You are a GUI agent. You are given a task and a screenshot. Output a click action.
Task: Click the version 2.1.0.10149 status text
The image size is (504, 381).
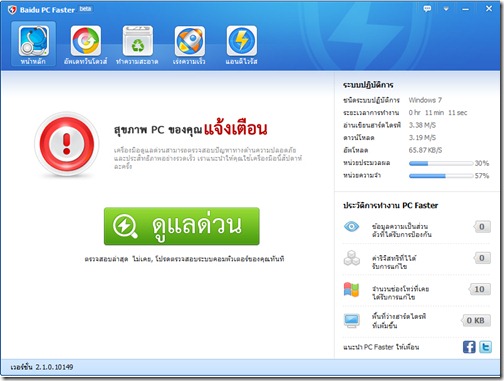tap(42, 367)
